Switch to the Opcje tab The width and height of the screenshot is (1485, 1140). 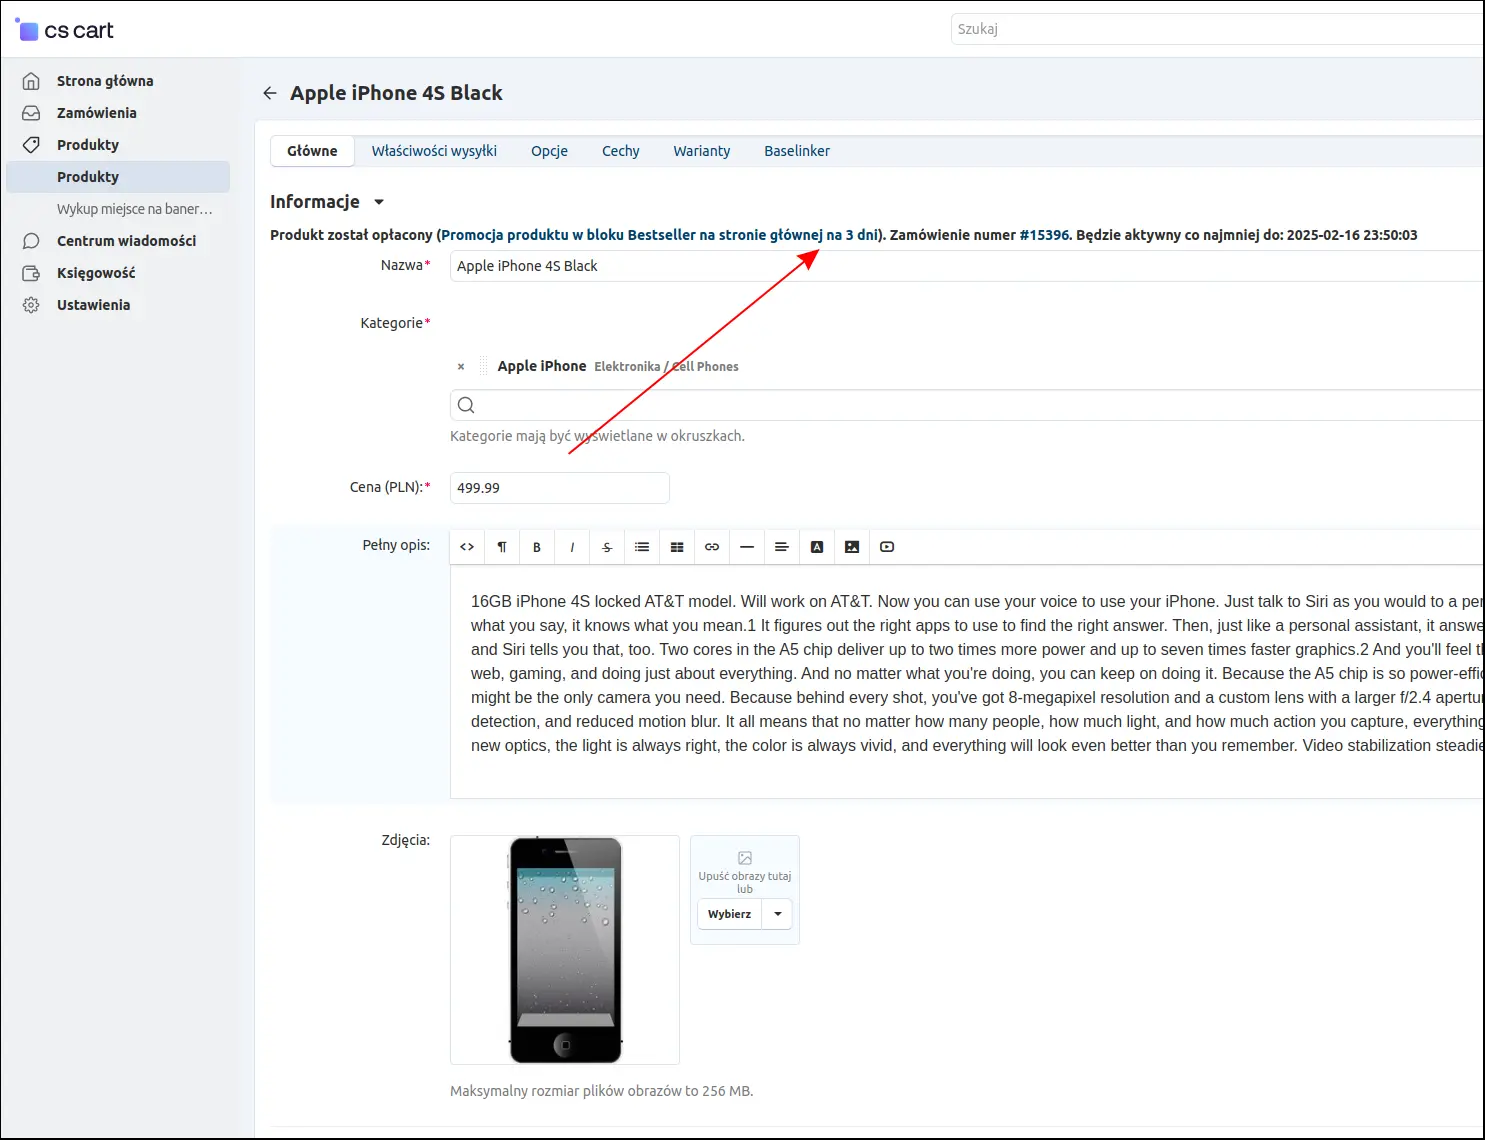pyautogui.click(x=549, y=151)
